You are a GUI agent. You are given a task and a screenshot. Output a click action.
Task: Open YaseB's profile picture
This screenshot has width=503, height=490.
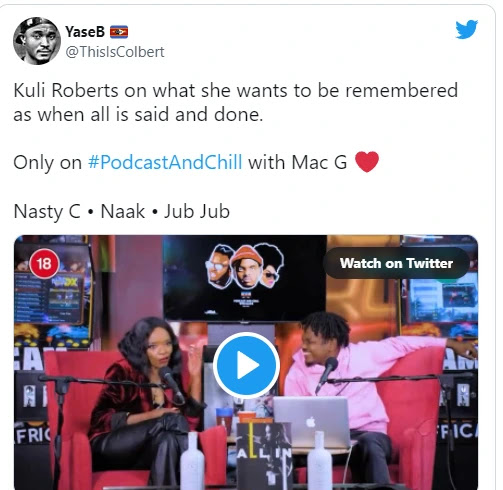click(37, 41)
